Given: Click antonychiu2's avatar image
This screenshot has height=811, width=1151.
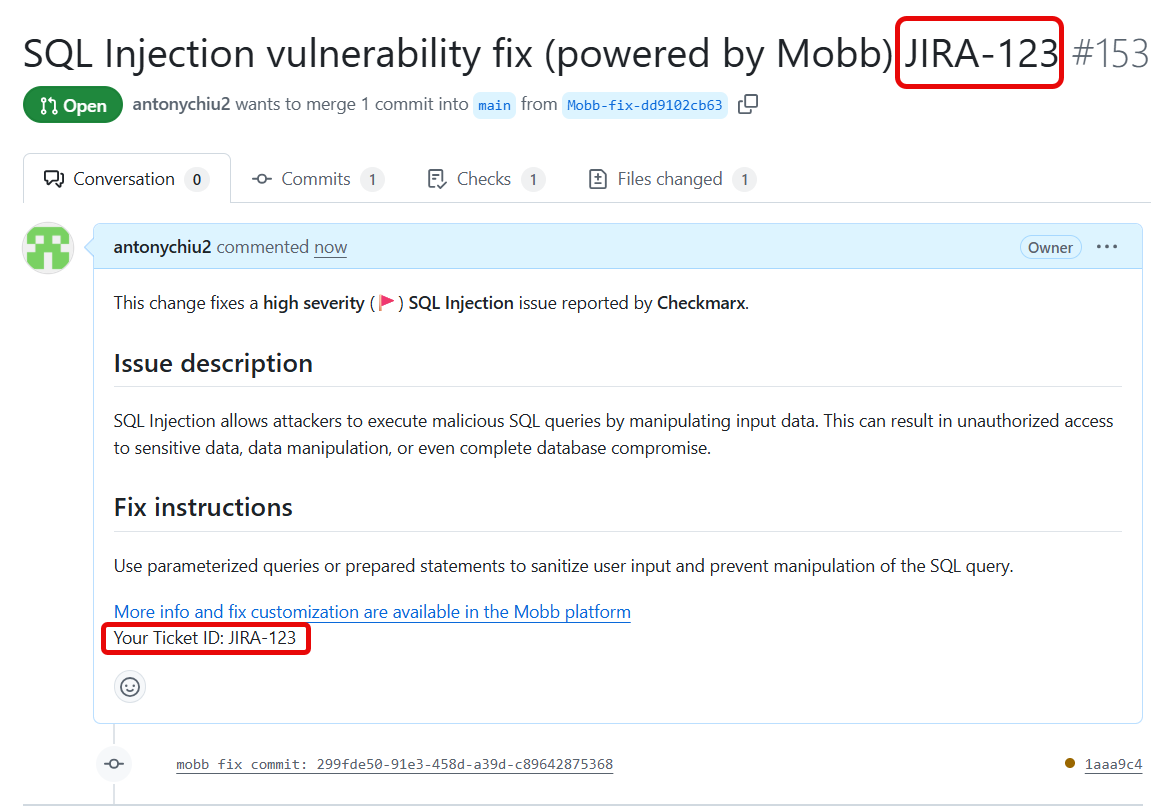Looking at the screenshot, I should 48,248.
